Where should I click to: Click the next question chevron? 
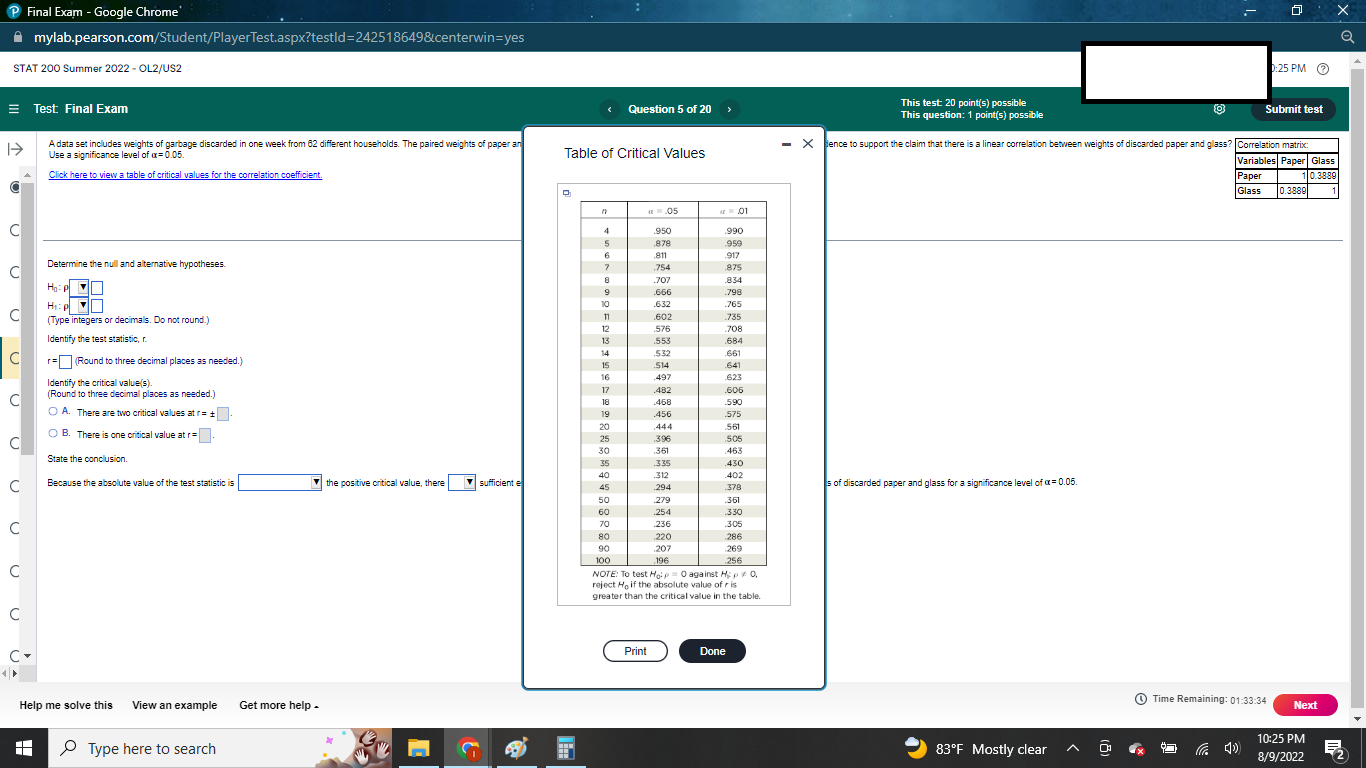731,108
